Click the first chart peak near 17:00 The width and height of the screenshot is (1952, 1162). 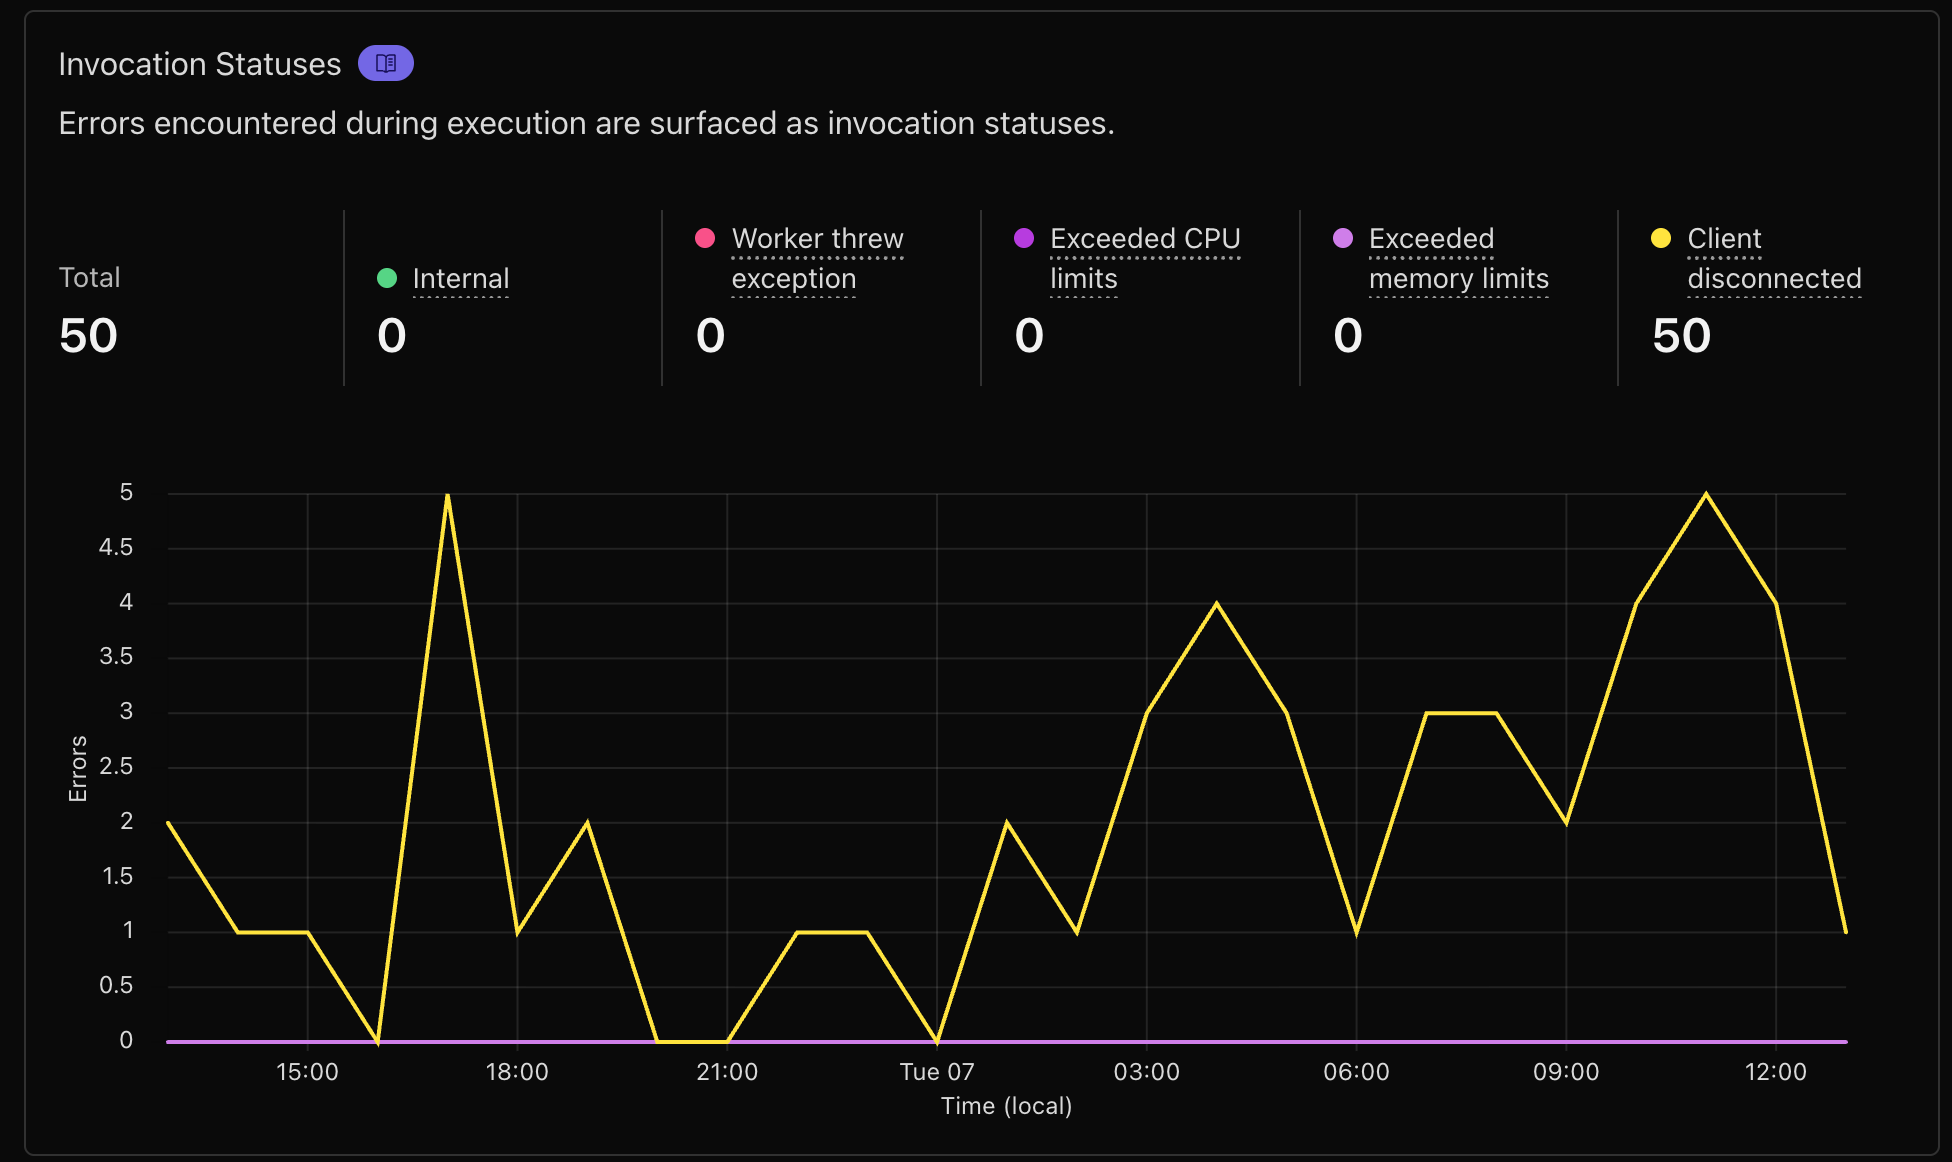click(x=447, y=495)
